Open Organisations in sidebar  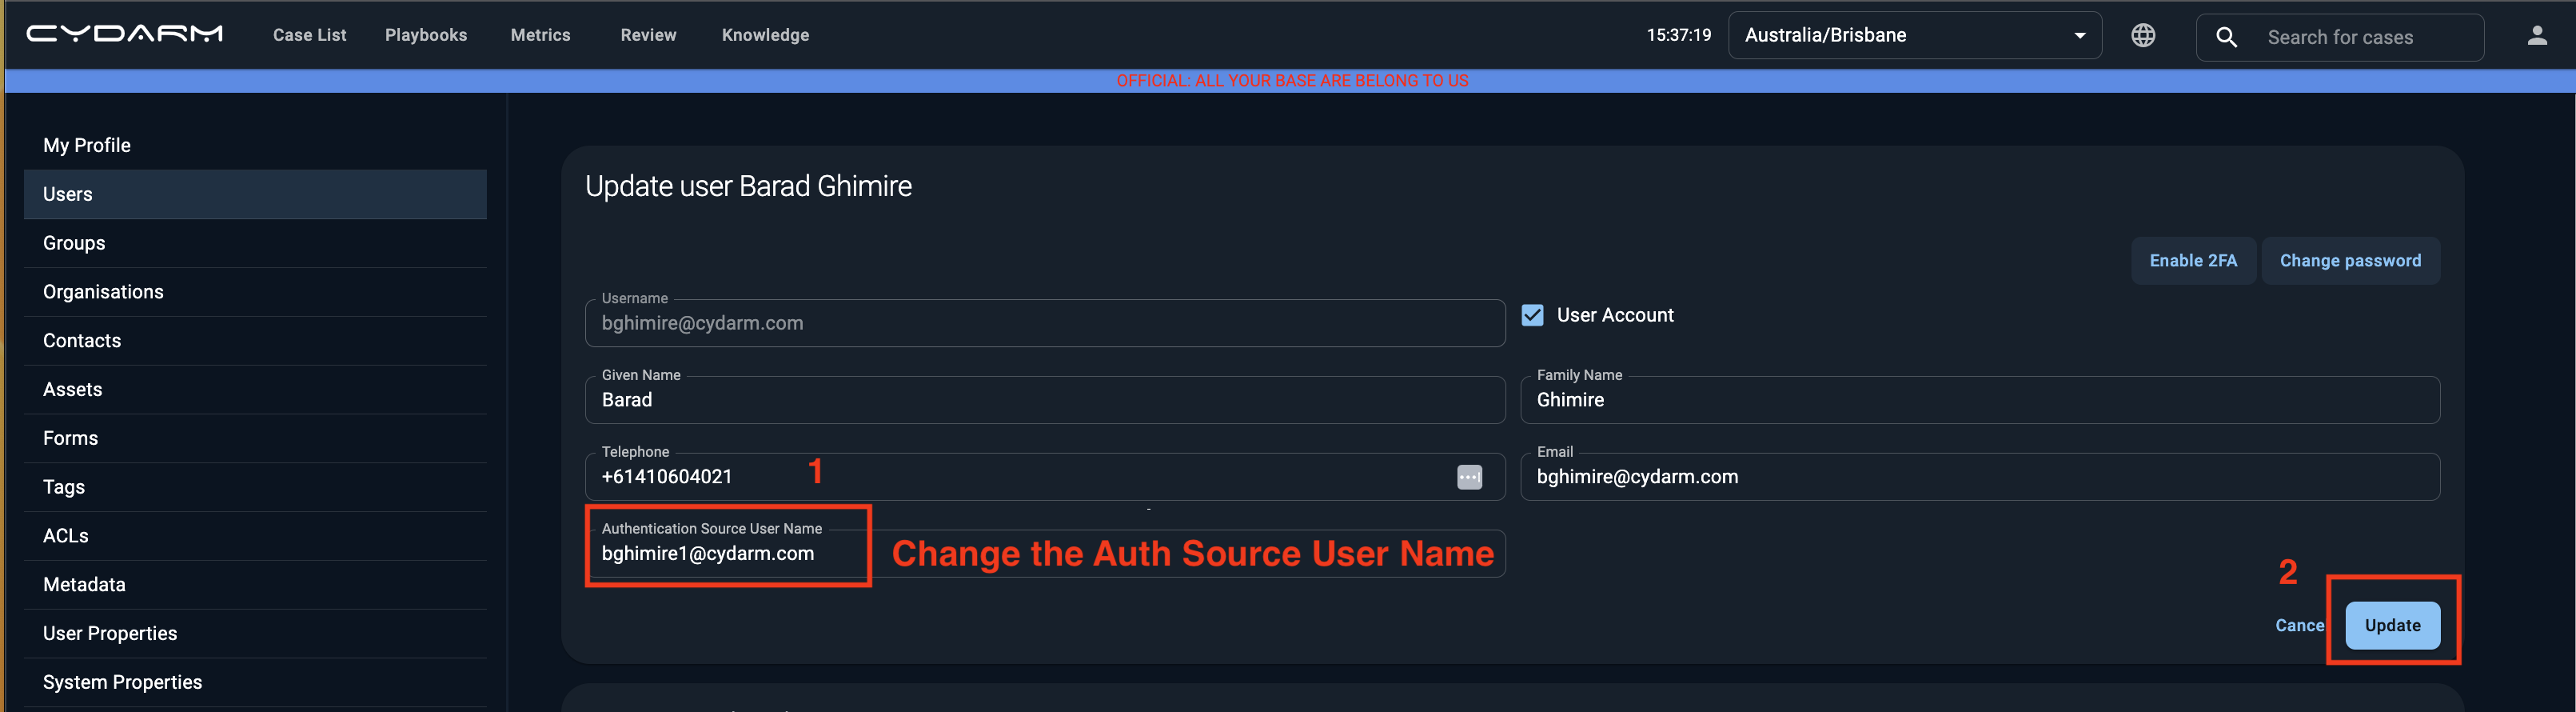tap(255, 292)
